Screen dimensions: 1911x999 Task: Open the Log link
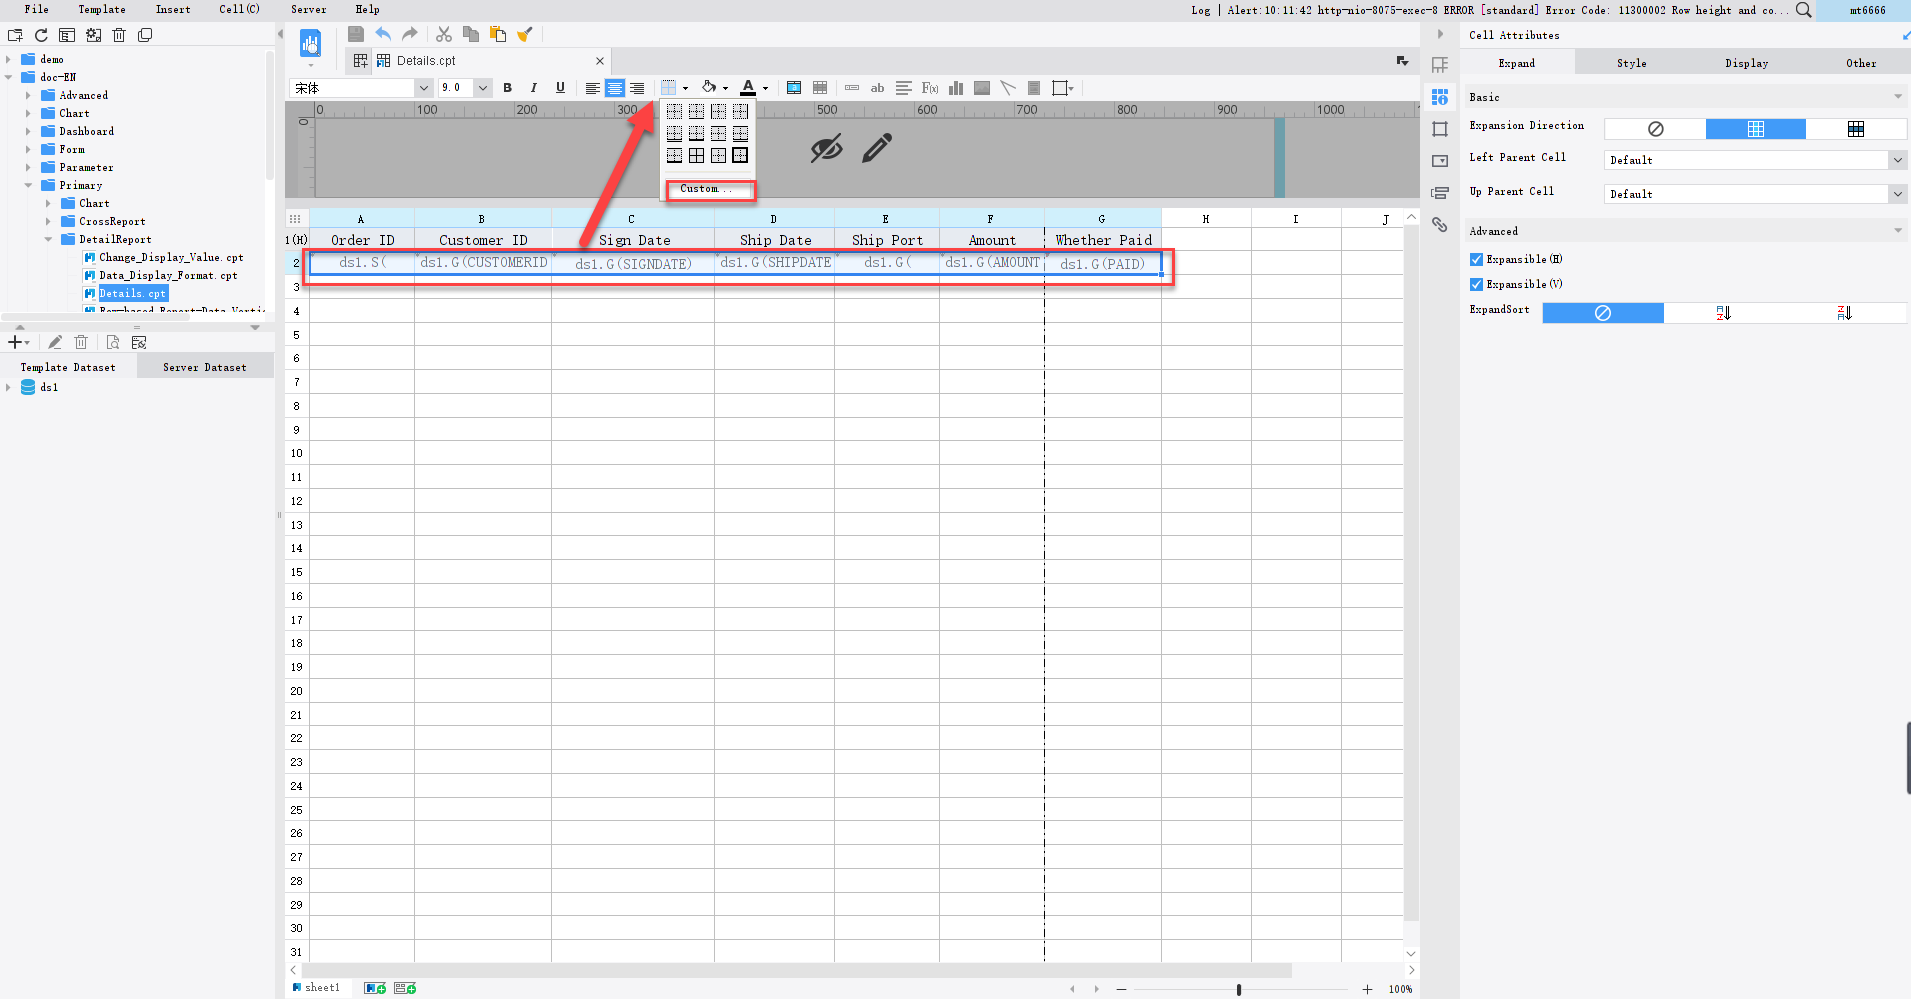[1200, 10]
